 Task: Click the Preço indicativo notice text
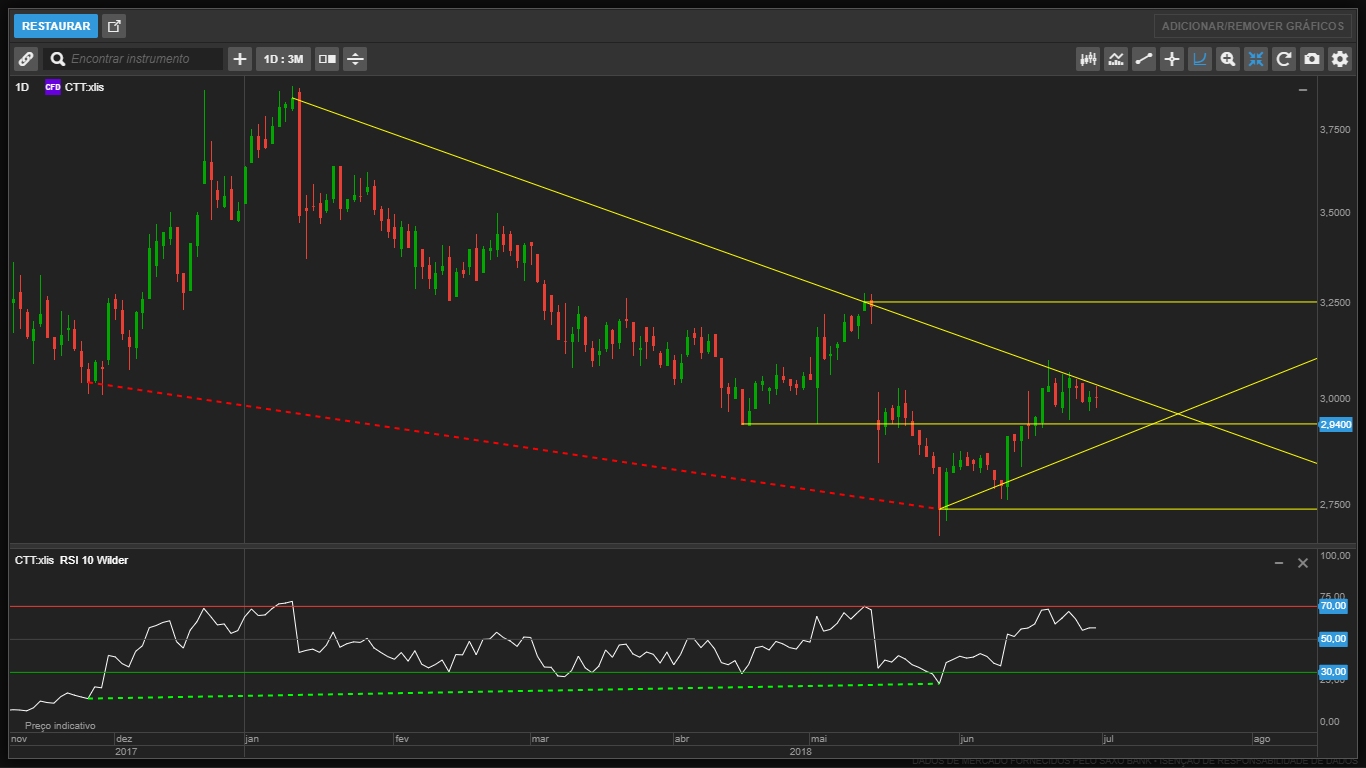point(60,726)
